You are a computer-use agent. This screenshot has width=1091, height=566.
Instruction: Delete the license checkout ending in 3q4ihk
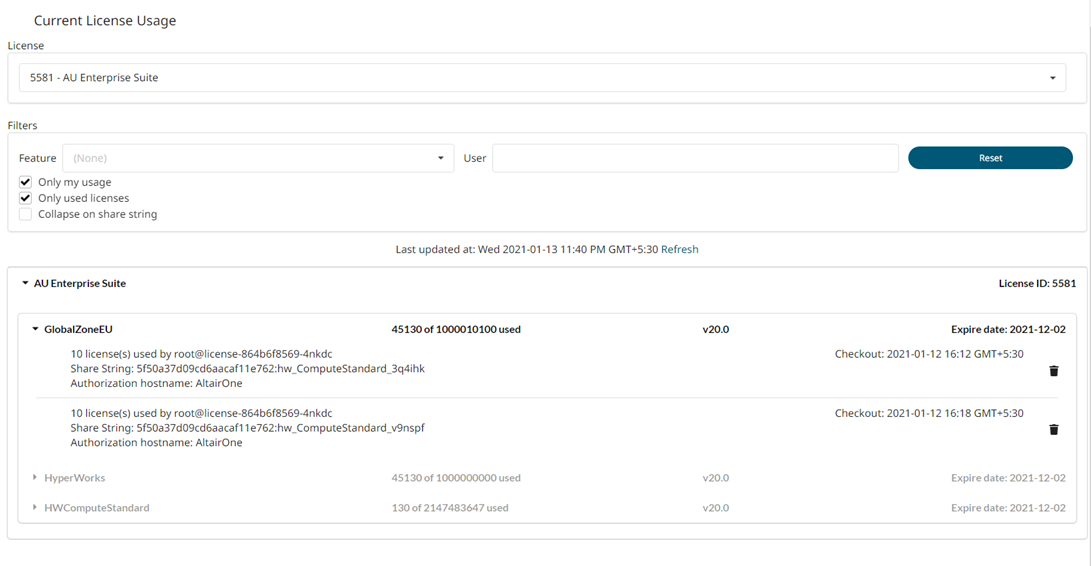[1053, 371]
